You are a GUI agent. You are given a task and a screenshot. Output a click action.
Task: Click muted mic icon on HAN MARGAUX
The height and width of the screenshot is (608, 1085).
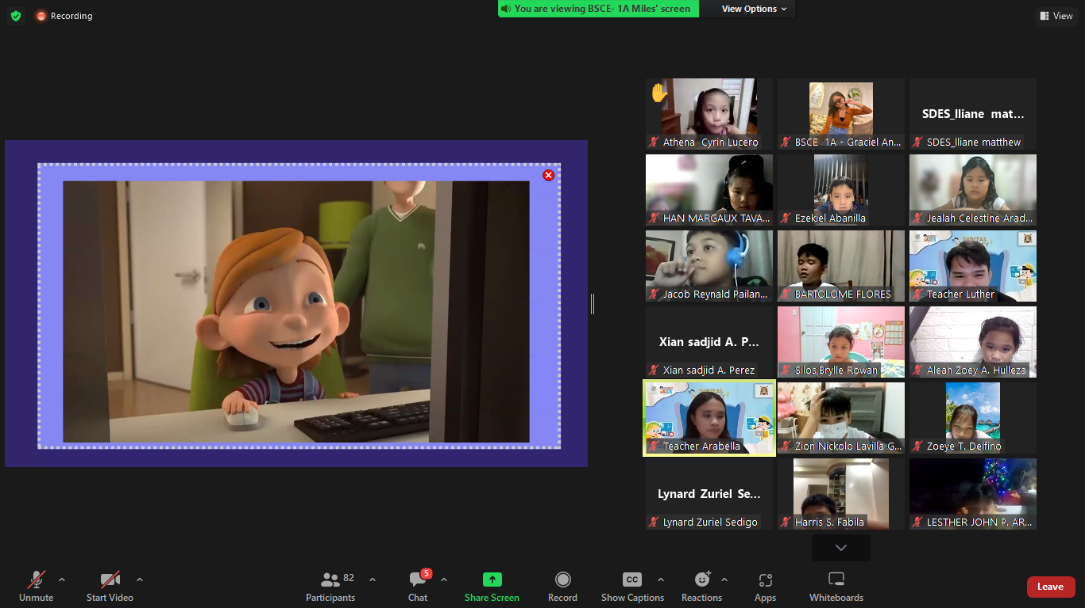tap(654, 219)
